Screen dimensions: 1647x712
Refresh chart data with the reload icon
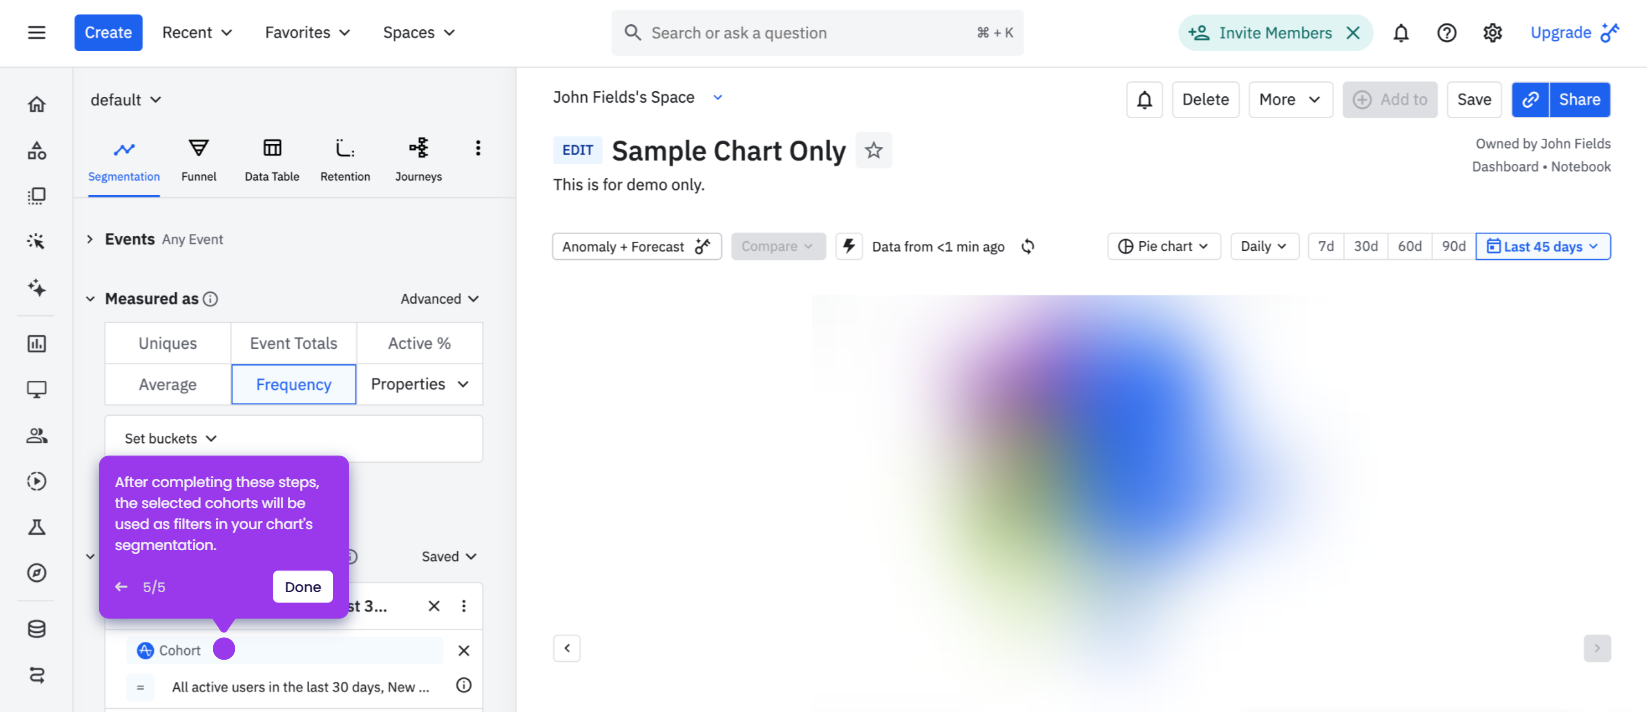1028,246
